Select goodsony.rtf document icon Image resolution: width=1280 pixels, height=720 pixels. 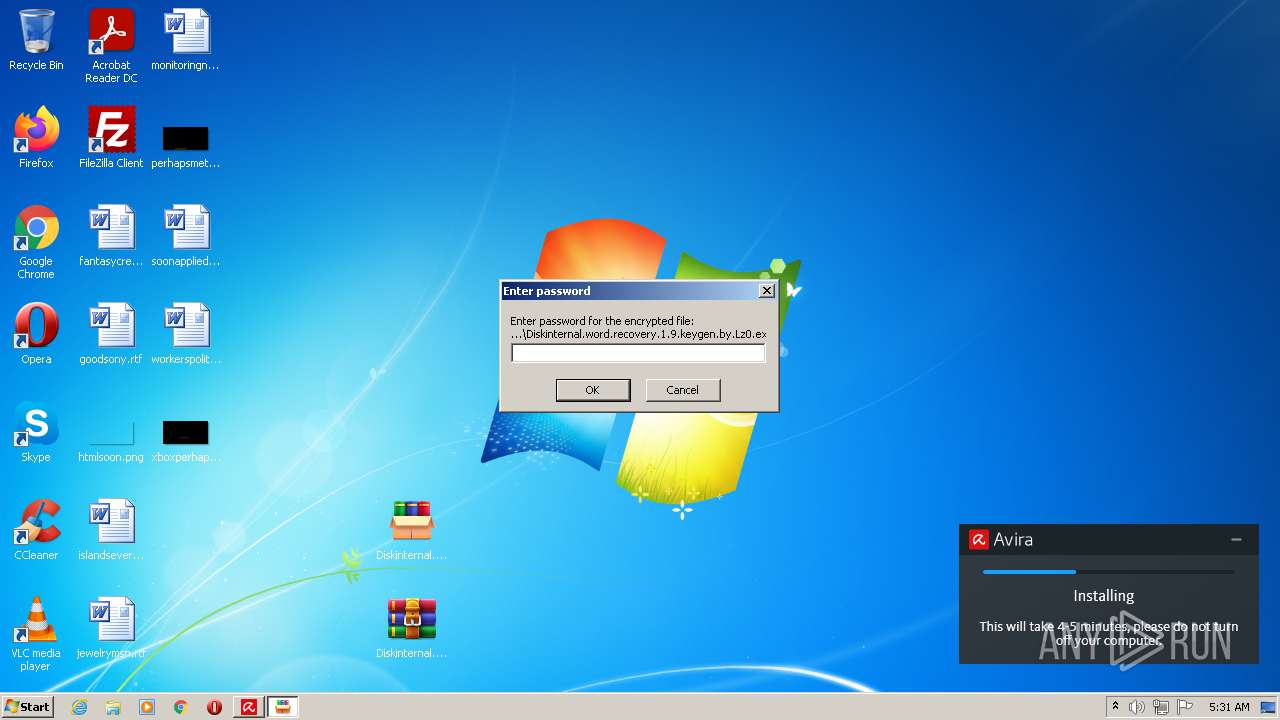(111, 334)
